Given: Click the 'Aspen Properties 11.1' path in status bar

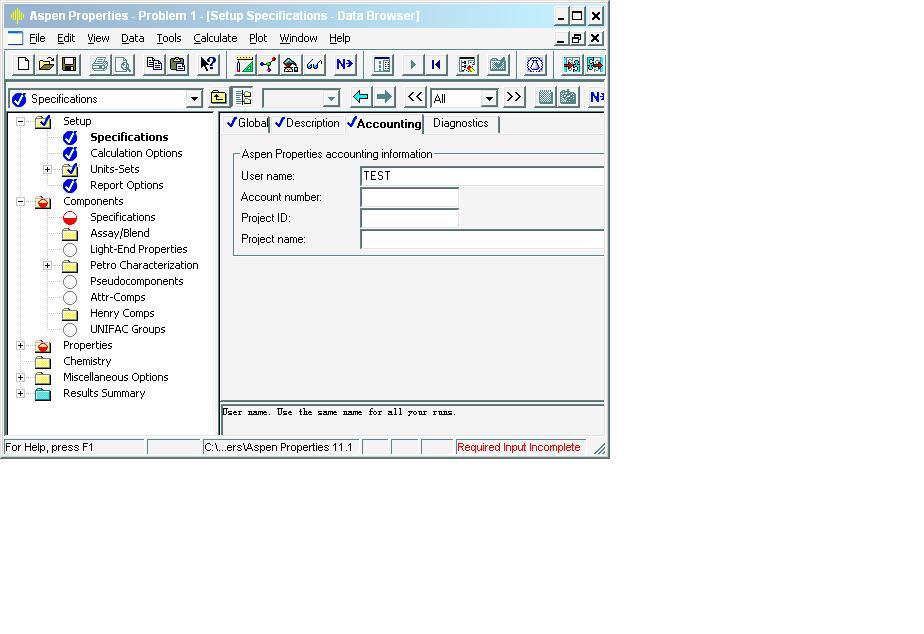Looking at the screenshot, I should pos(278,447).
